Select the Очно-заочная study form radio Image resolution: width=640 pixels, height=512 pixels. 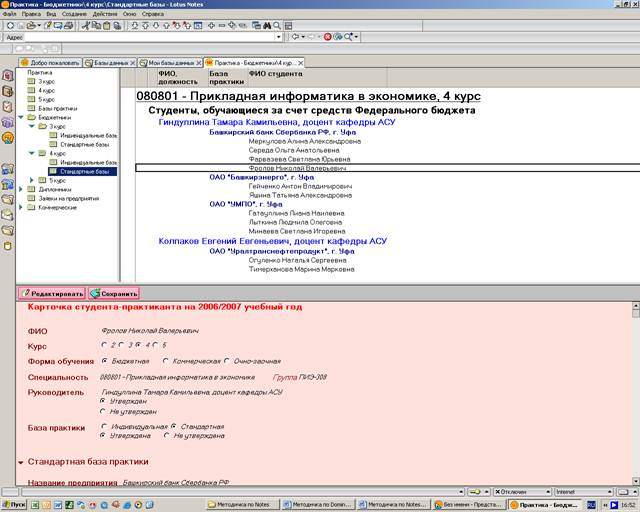[227, 361]
